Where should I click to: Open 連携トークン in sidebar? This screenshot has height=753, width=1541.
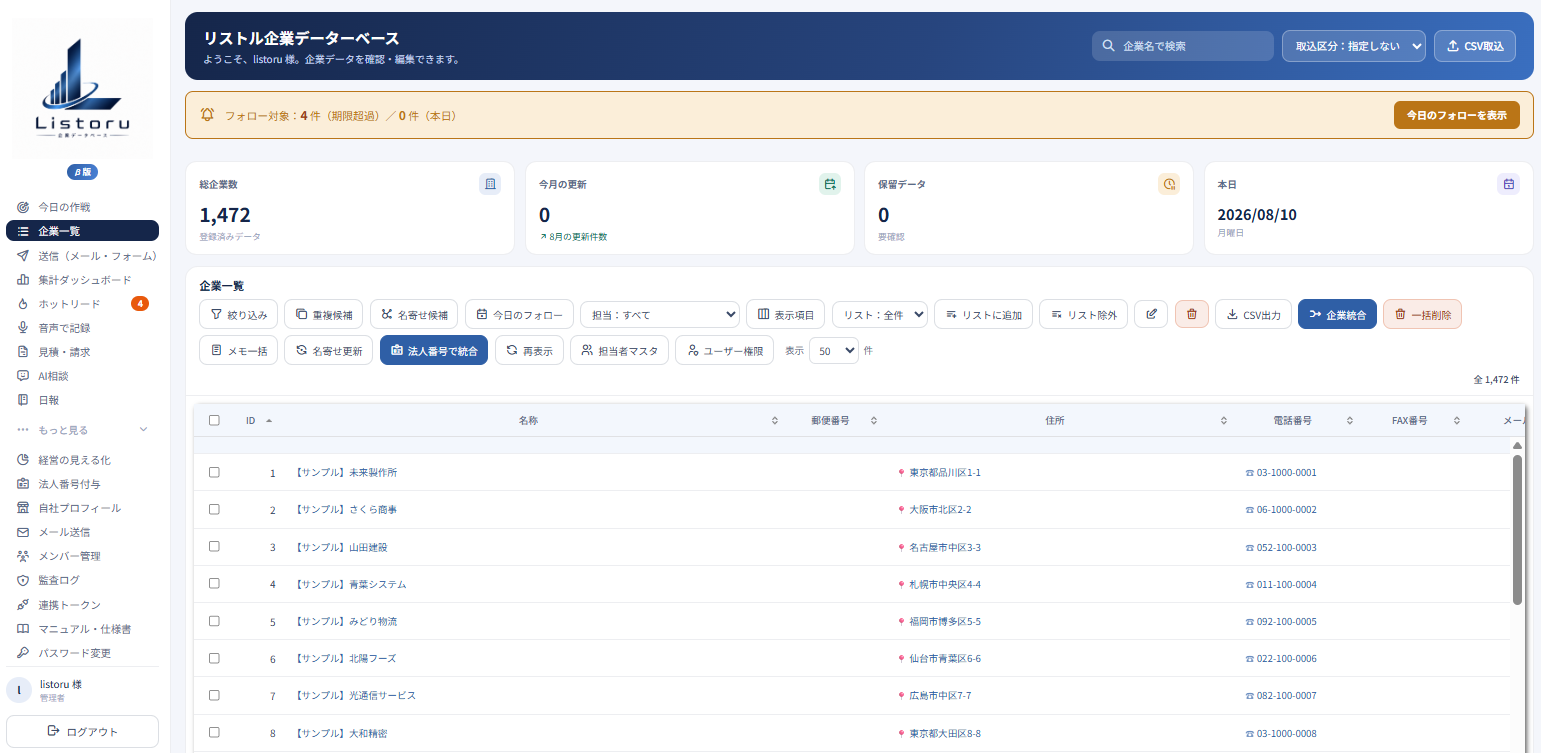click(82, 605)
